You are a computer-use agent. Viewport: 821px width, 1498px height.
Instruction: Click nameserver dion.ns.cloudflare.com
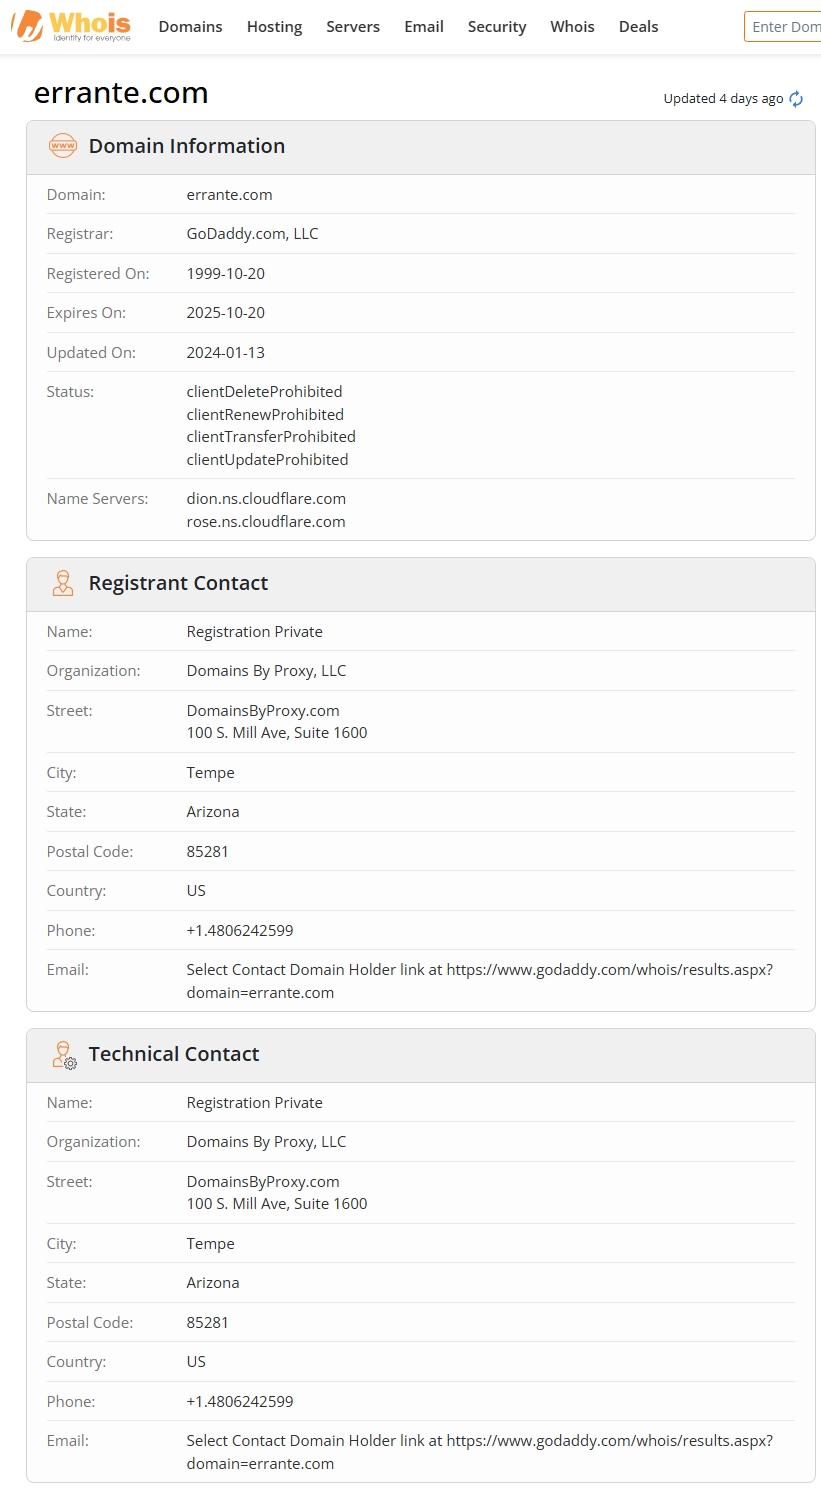[x=266, y=498]
